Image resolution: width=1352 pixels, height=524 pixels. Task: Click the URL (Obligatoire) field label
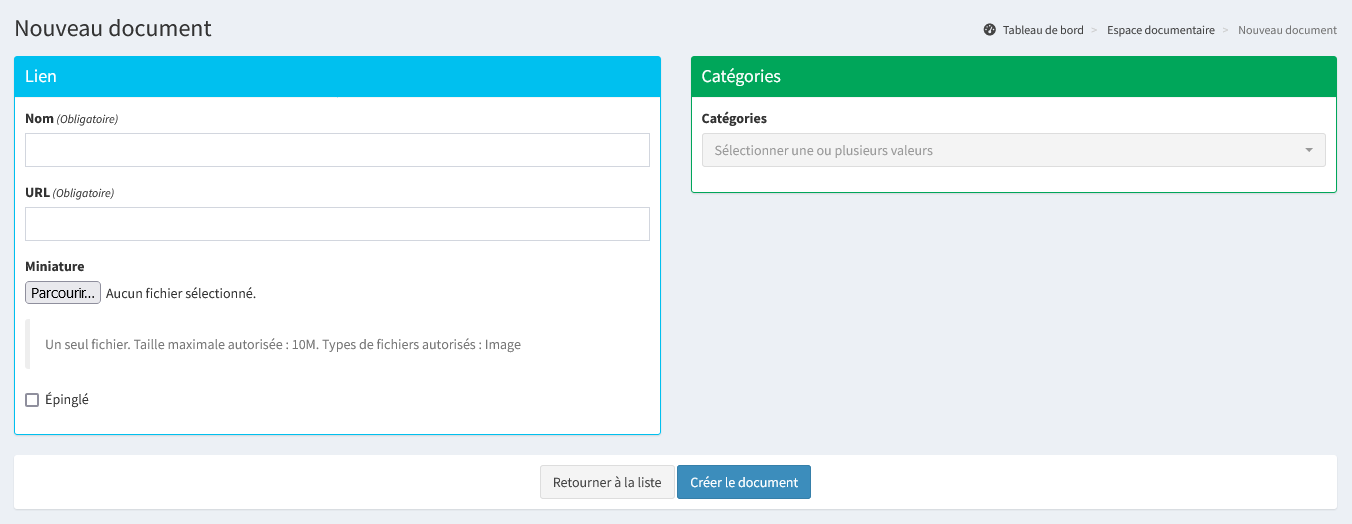69,193
